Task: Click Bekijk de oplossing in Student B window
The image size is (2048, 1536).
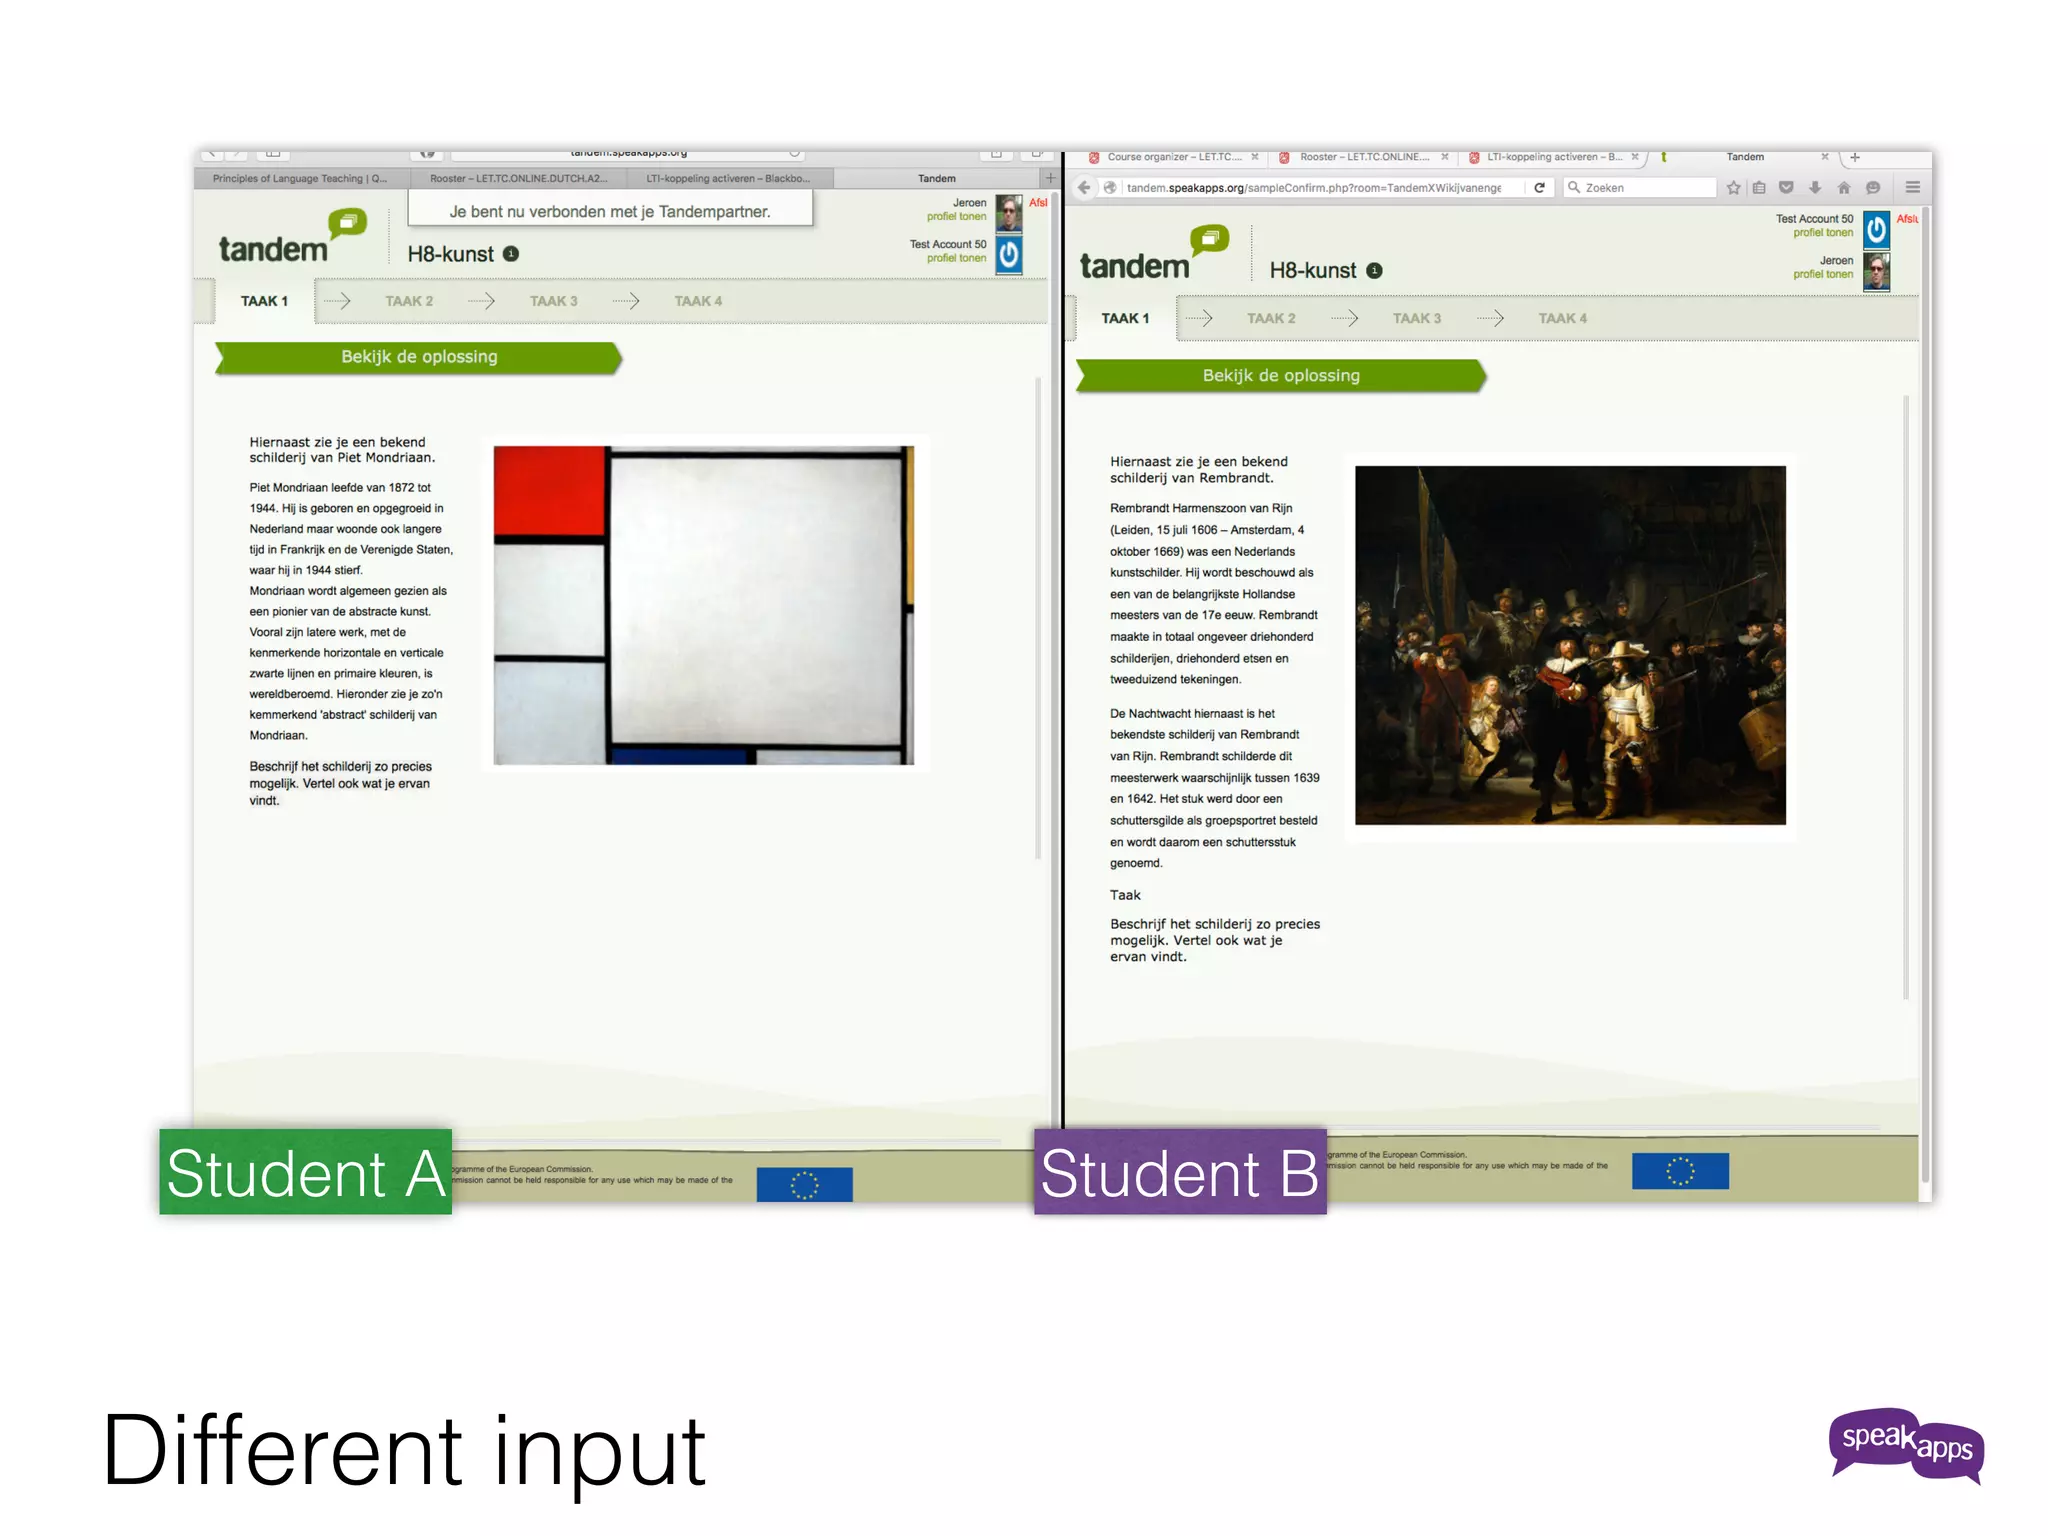Action: [x=1281, y=376]
